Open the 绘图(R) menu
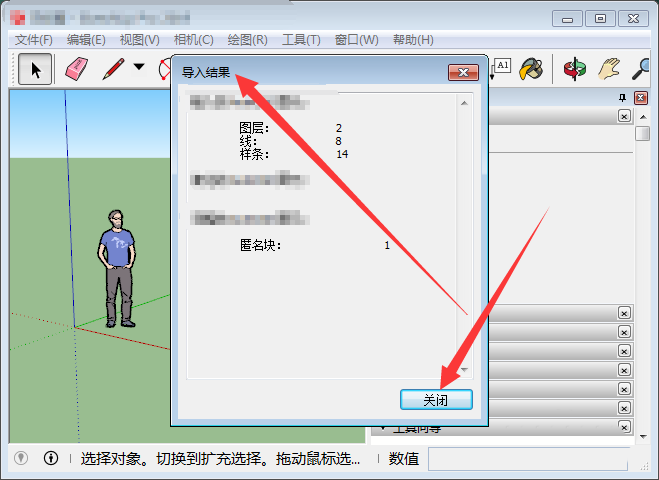 point(247,40)
